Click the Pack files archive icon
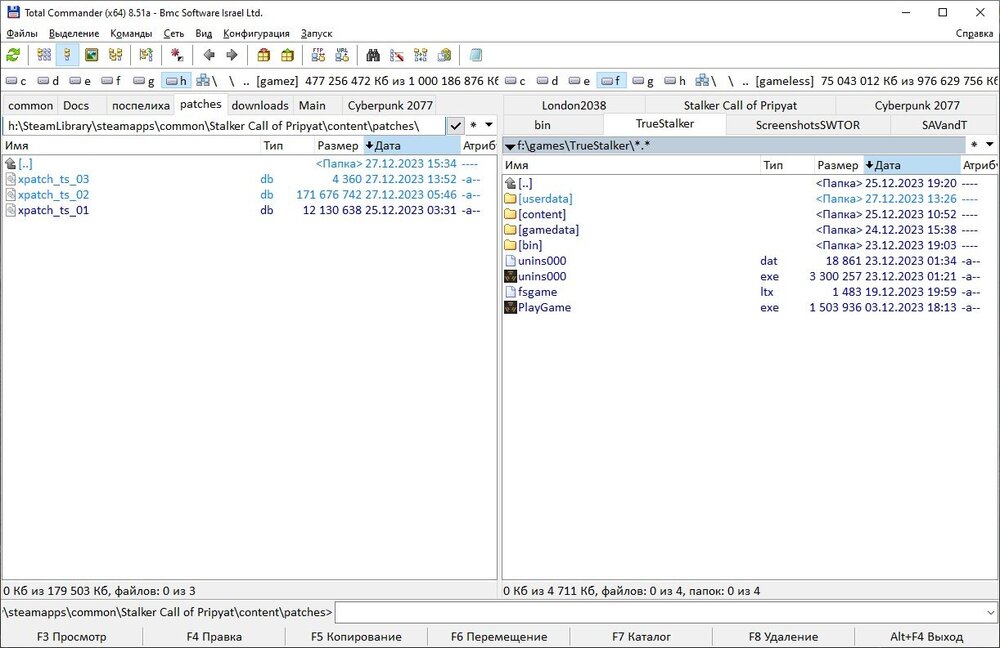 (x=264, y=55)
